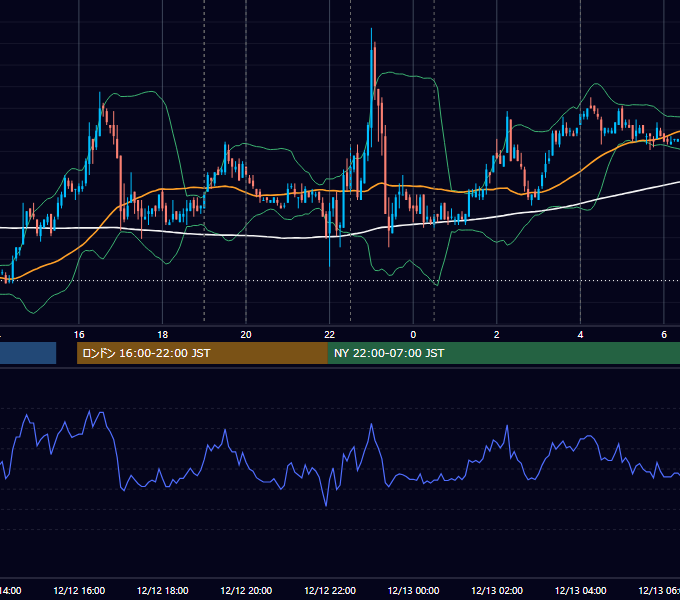
Task: Click the 12/12 20:00 date label
Action: 246,590
